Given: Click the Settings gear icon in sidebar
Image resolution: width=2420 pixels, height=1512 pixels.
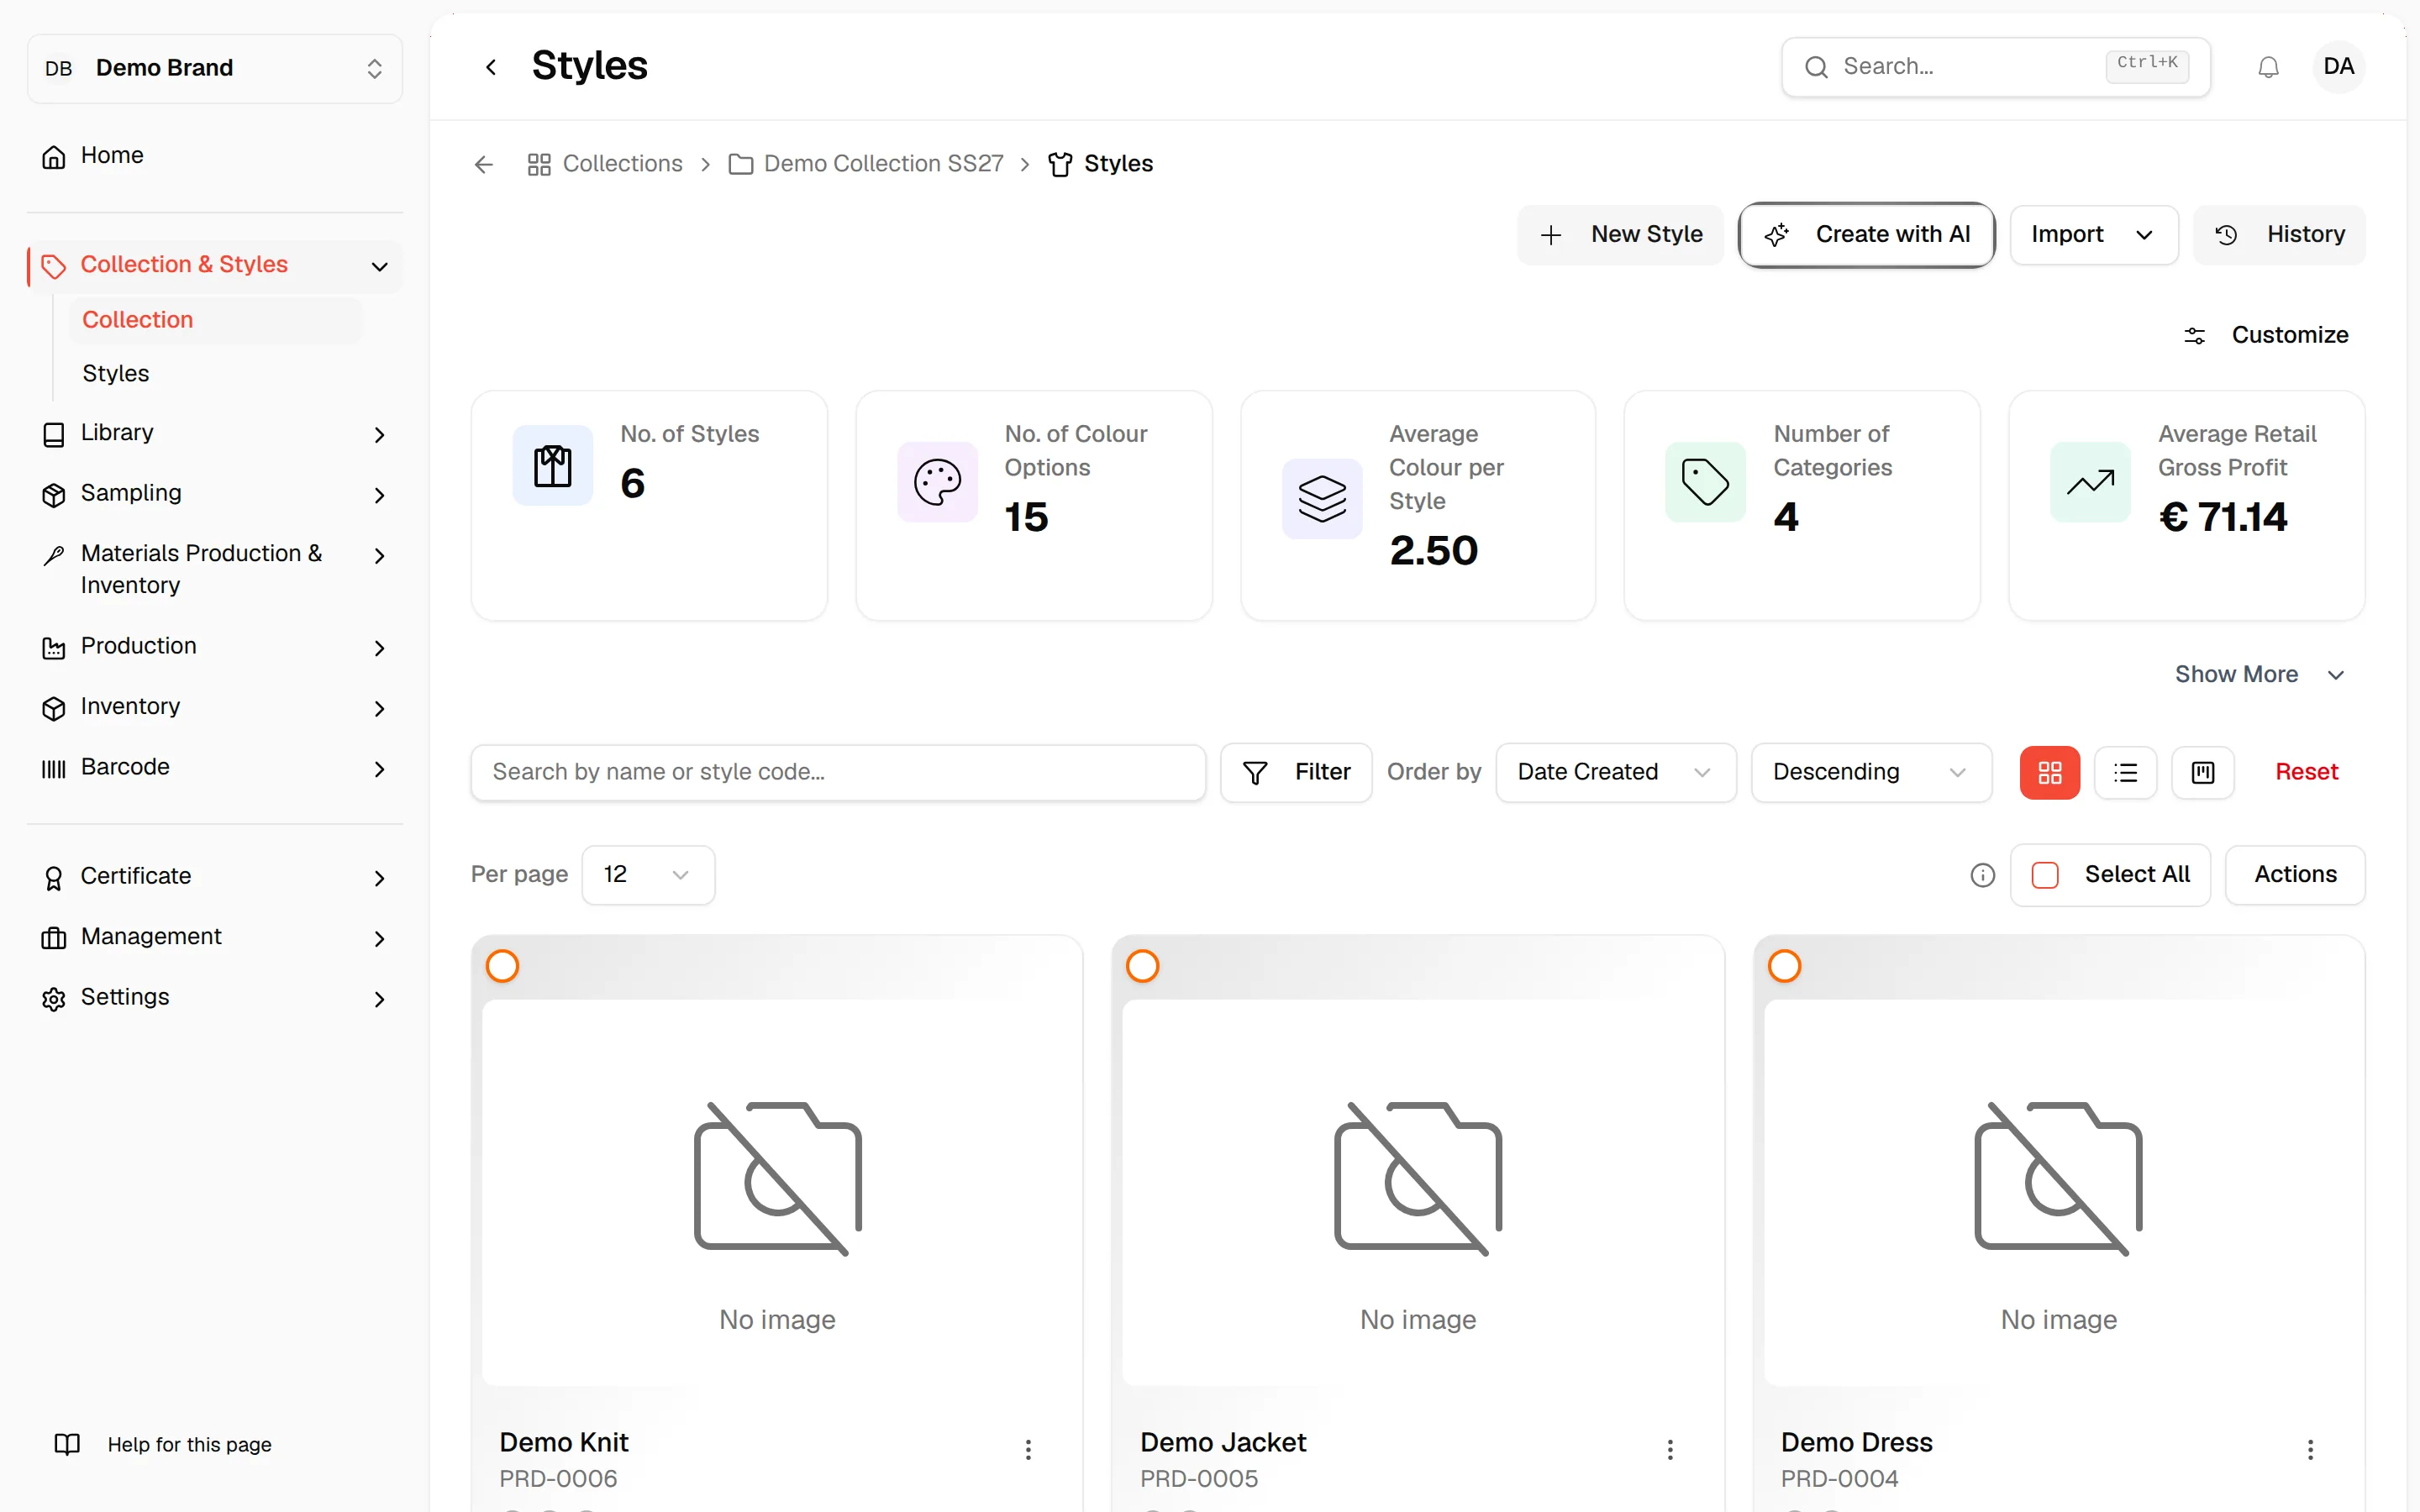Looking at the screenshot, I should [54, 999].
